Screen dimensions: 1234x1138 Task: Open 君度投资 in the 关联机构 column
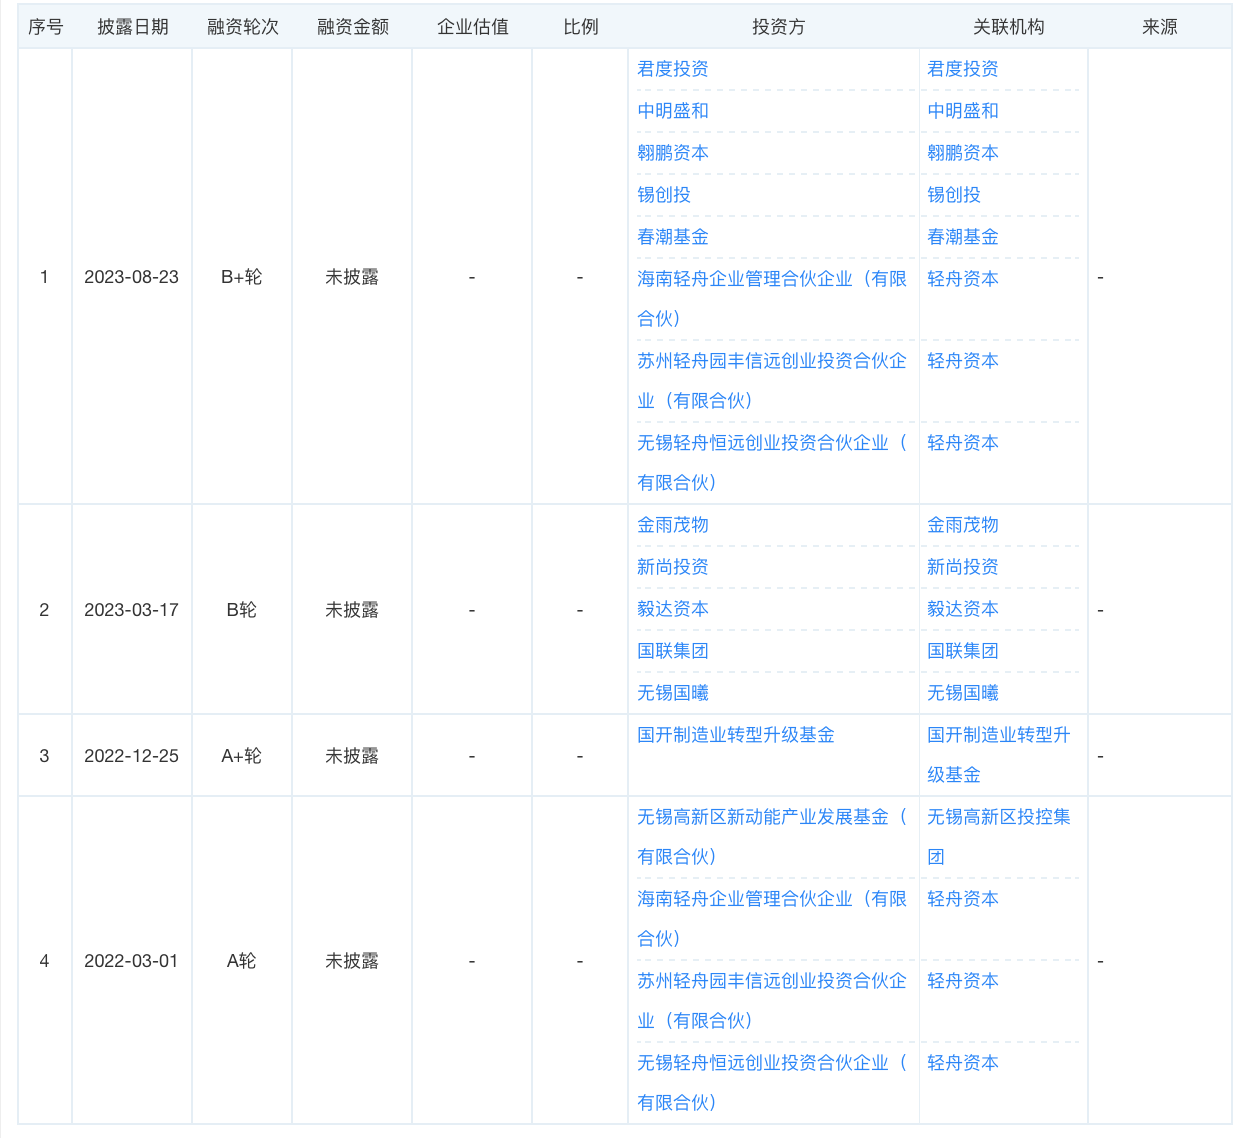click(x=963, y=69)
